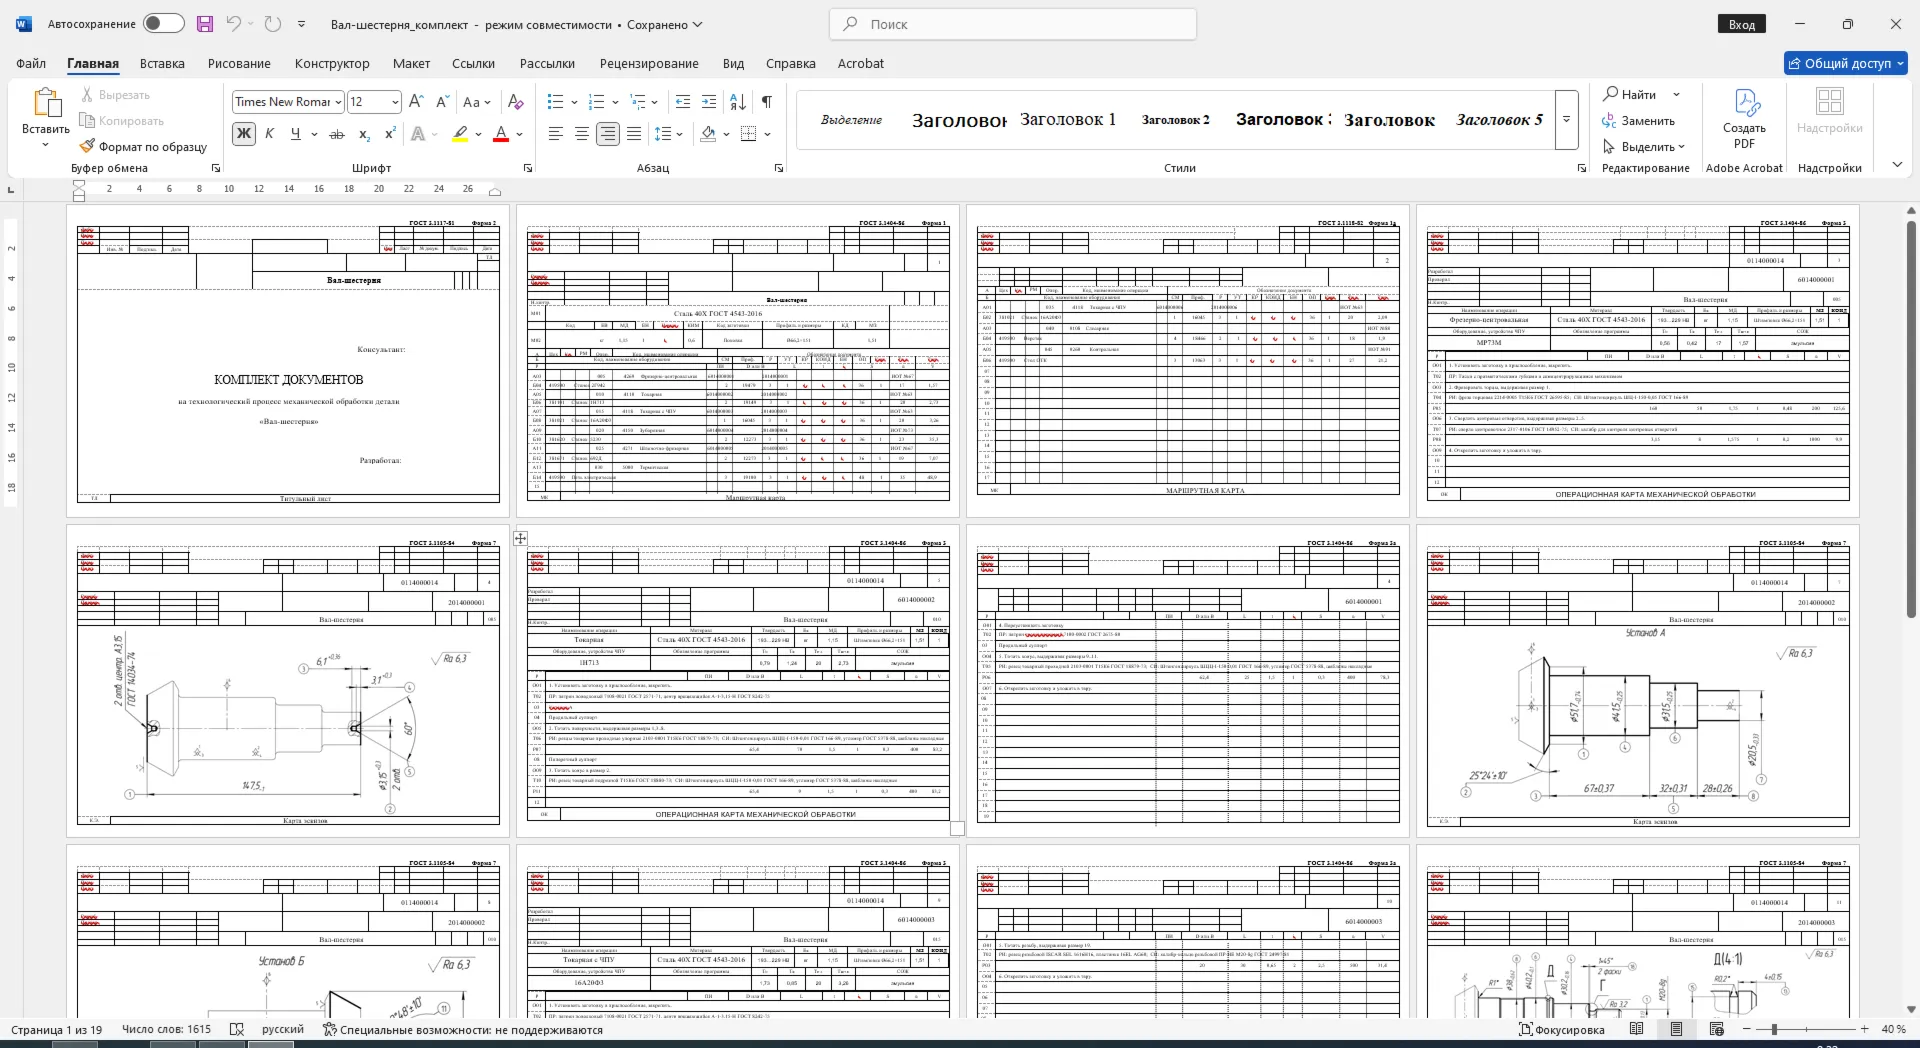Increase indent of the paragraph
Image resolution: width=1920 pixels, height=1048 pixels.
(709, 102)
